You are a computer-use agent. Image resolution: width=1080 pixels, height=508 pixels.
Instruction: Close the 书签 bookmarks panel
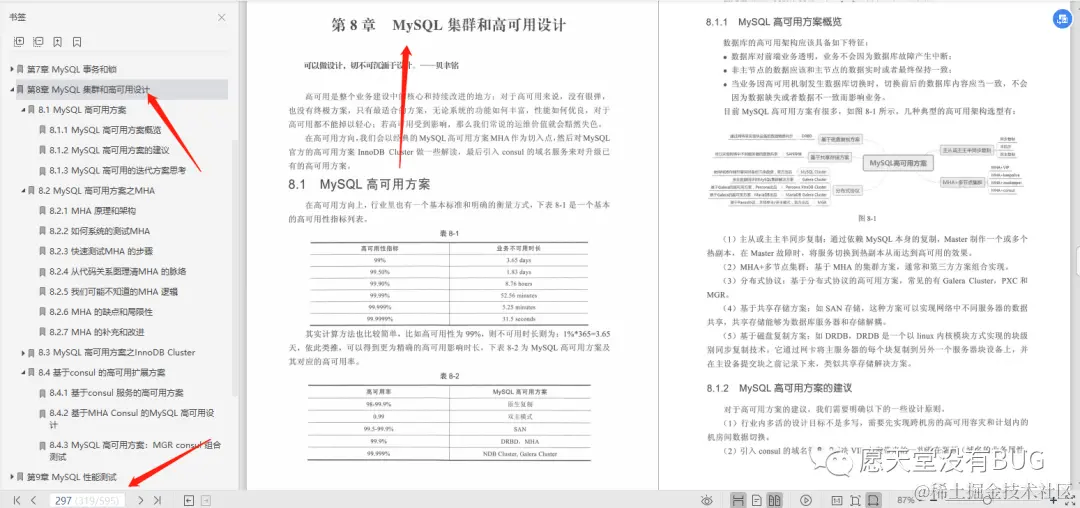221,18
